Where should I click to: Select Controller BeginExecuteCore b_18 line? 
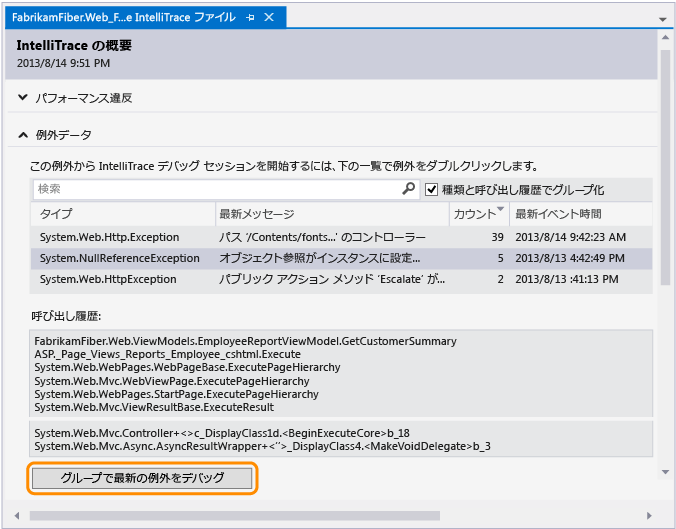(x=222, y=433)
